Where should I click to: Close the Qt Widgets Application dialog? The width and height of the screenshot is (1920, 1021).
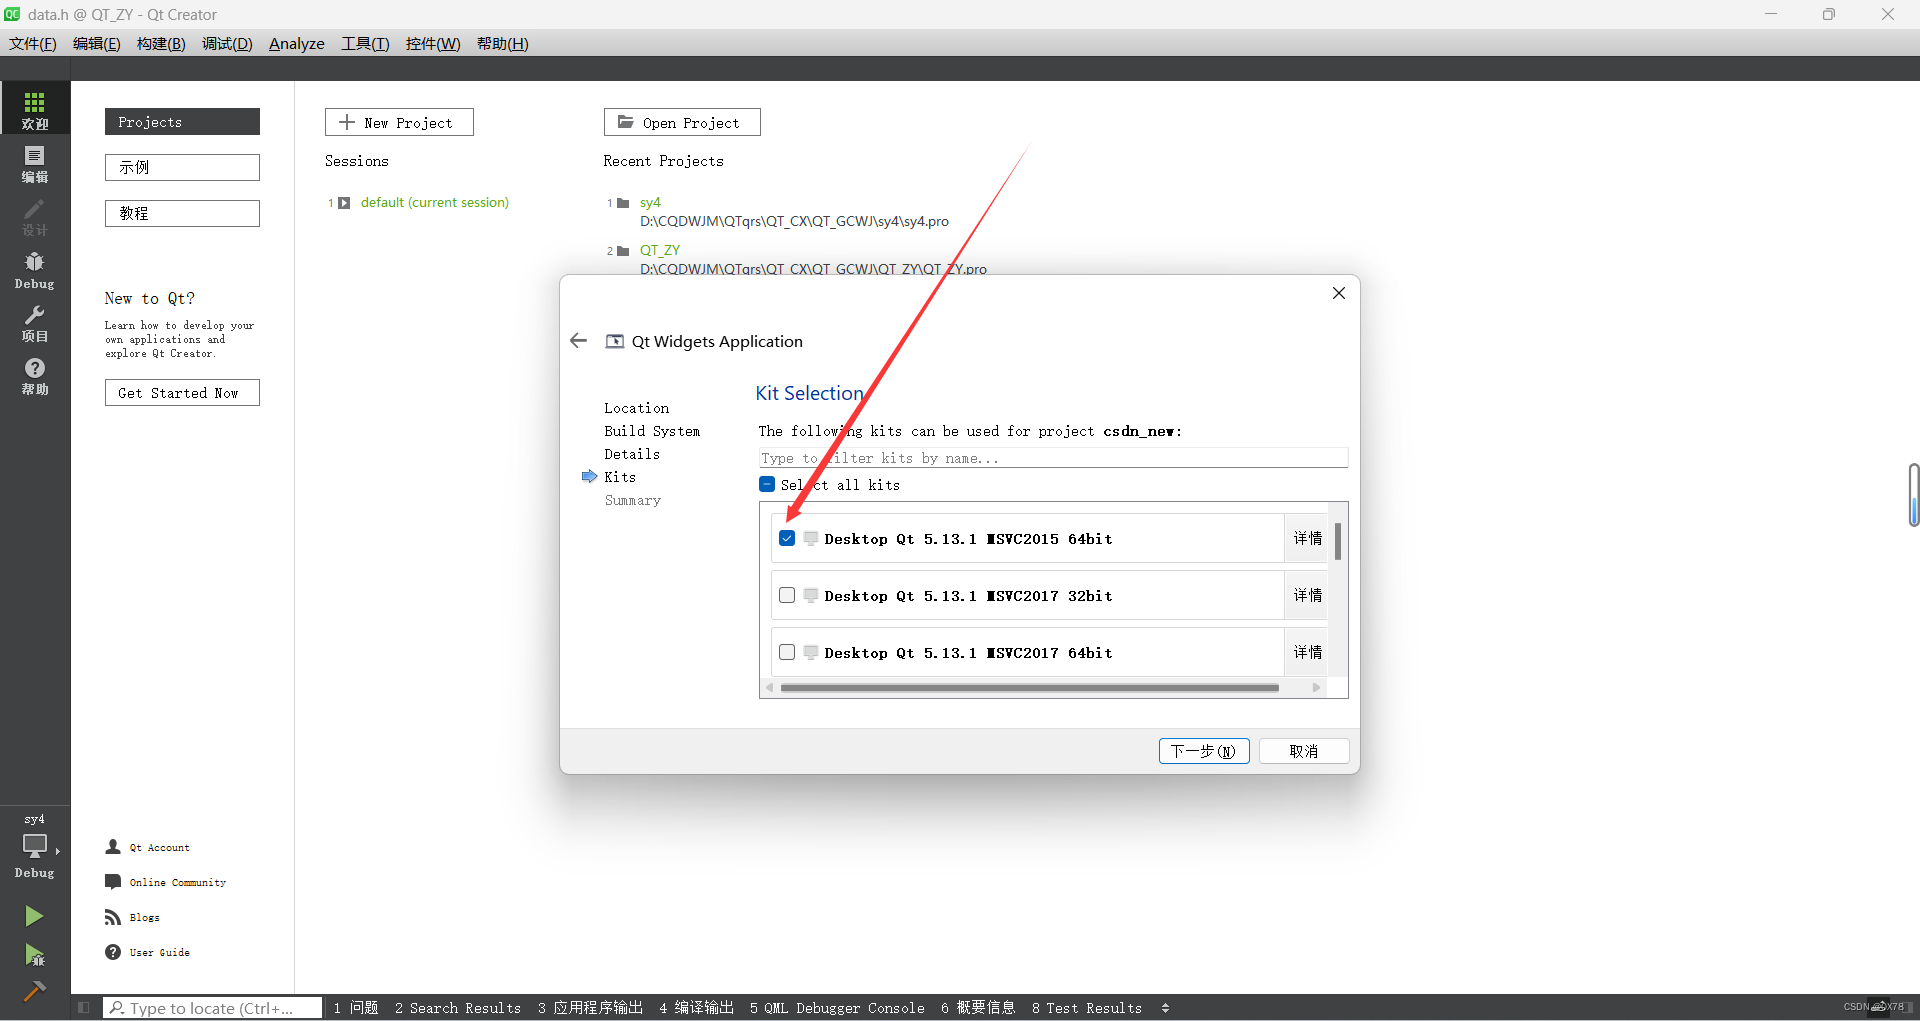pos(1339,293)
